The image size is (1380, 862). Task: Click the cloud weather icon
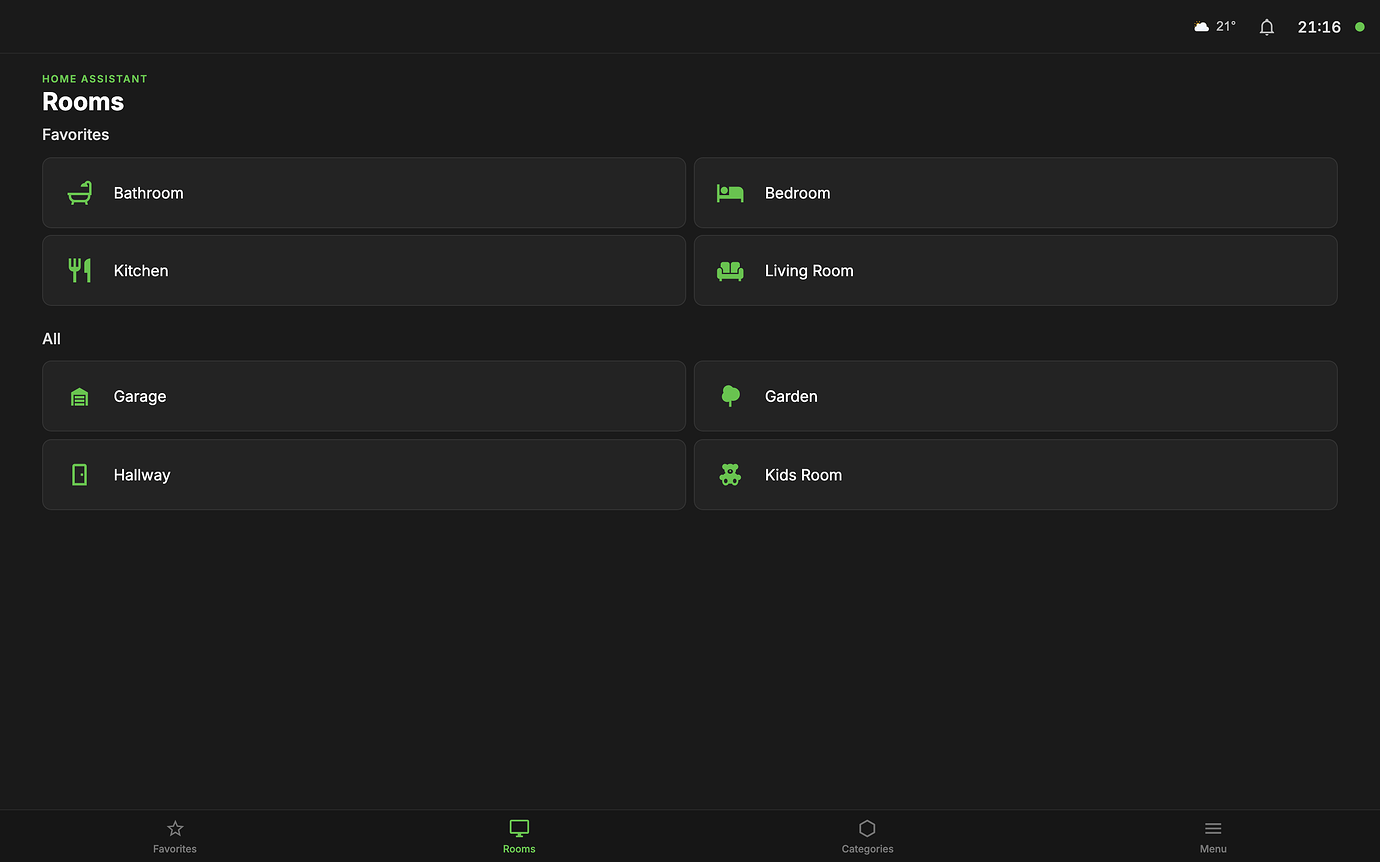pyautogui.click(x=1202, y=27)
